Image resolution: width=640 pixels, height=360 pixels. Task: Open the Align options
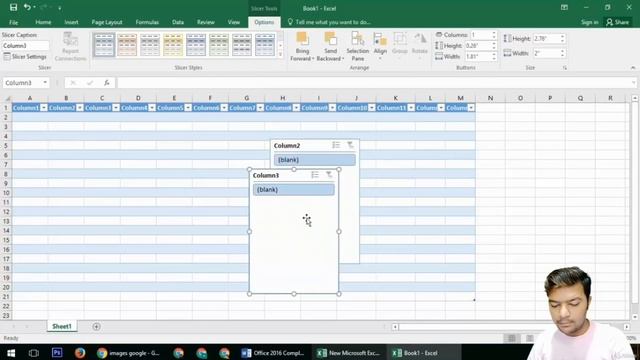coord(380,47)
